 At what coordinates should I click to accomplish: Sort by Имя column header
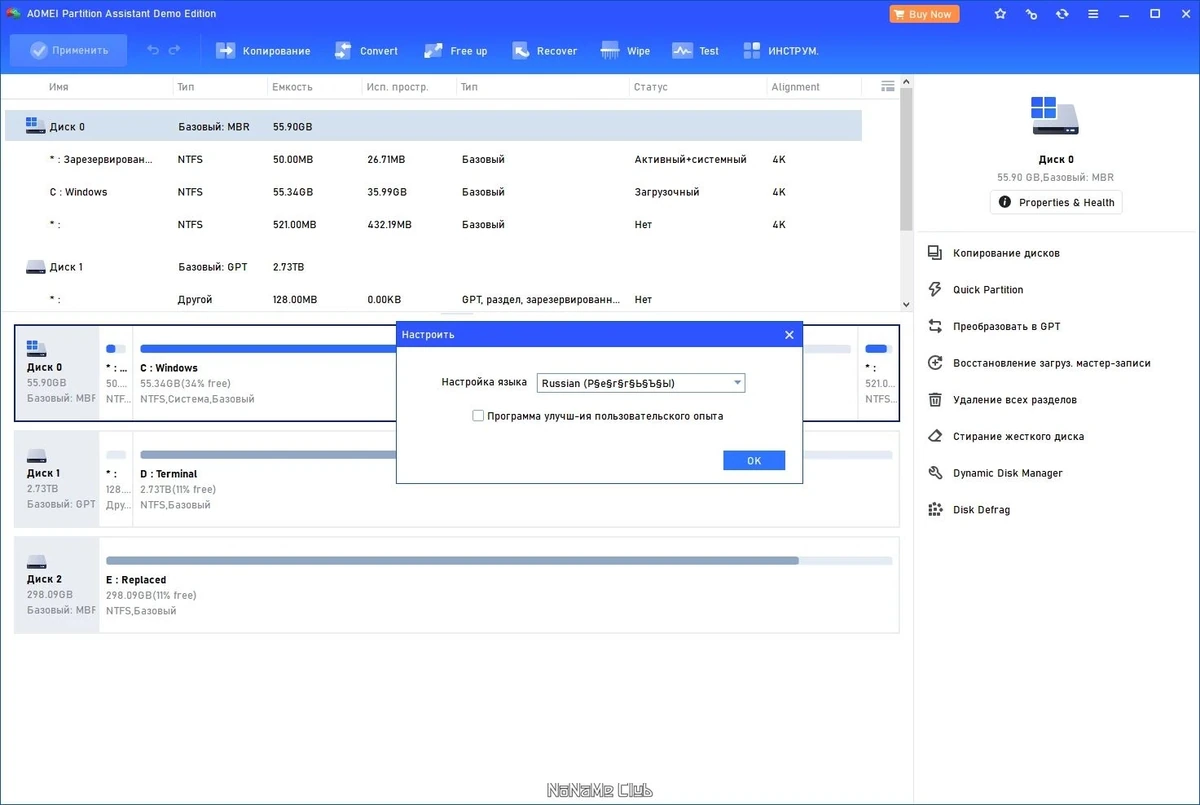pos(59,87)
